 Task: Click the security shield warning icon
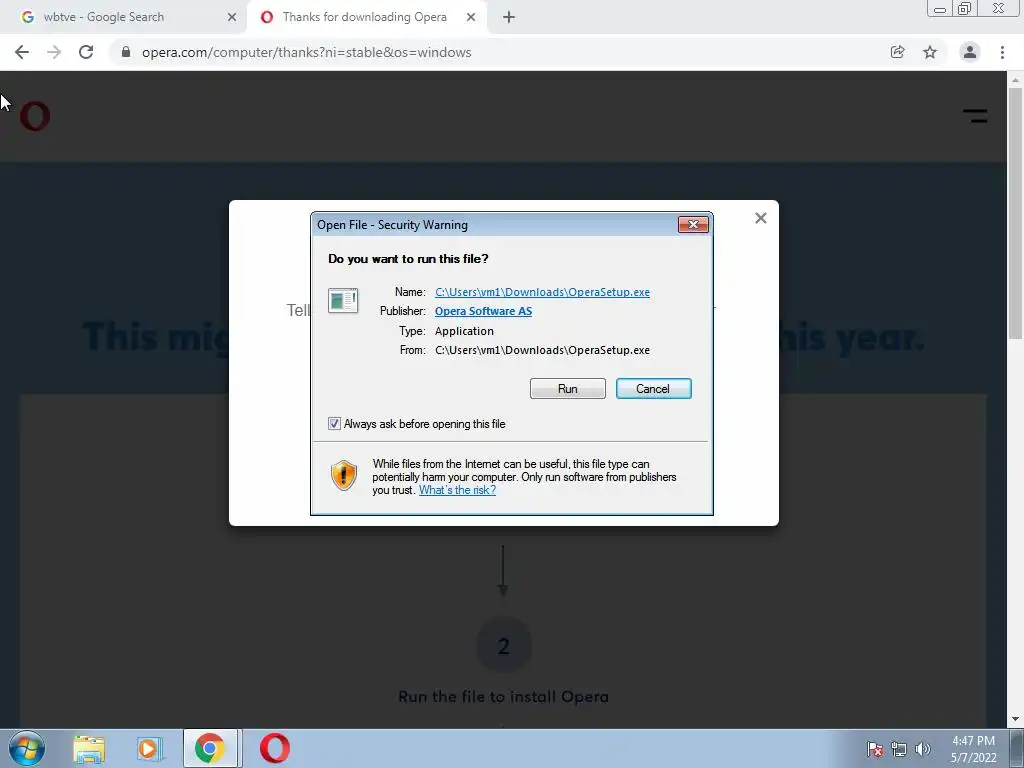[344, 475]
